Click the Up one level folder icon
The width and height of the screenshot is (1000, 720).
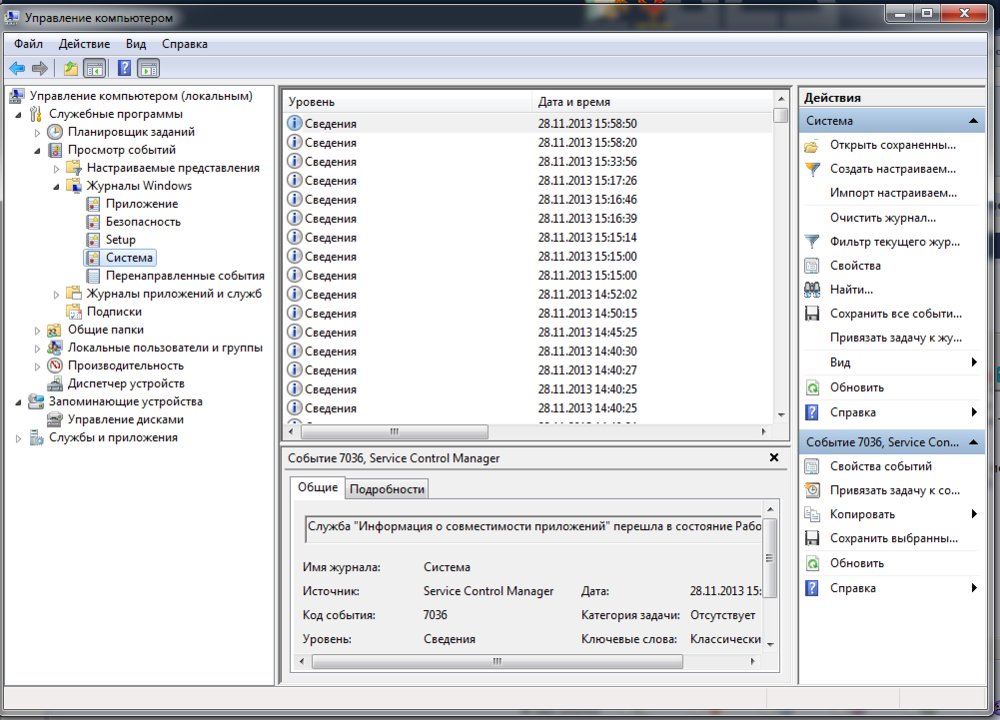[x=70, y=68]
